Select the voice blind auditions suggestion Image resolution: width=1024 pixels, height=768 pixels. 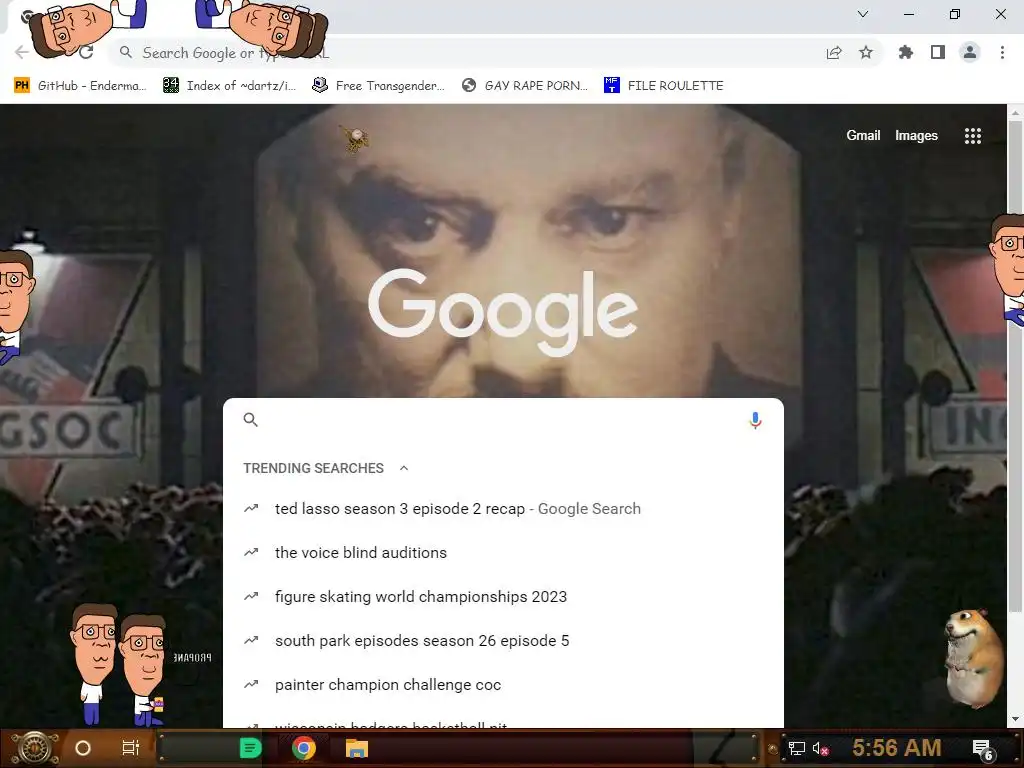(x=504, y=552)
